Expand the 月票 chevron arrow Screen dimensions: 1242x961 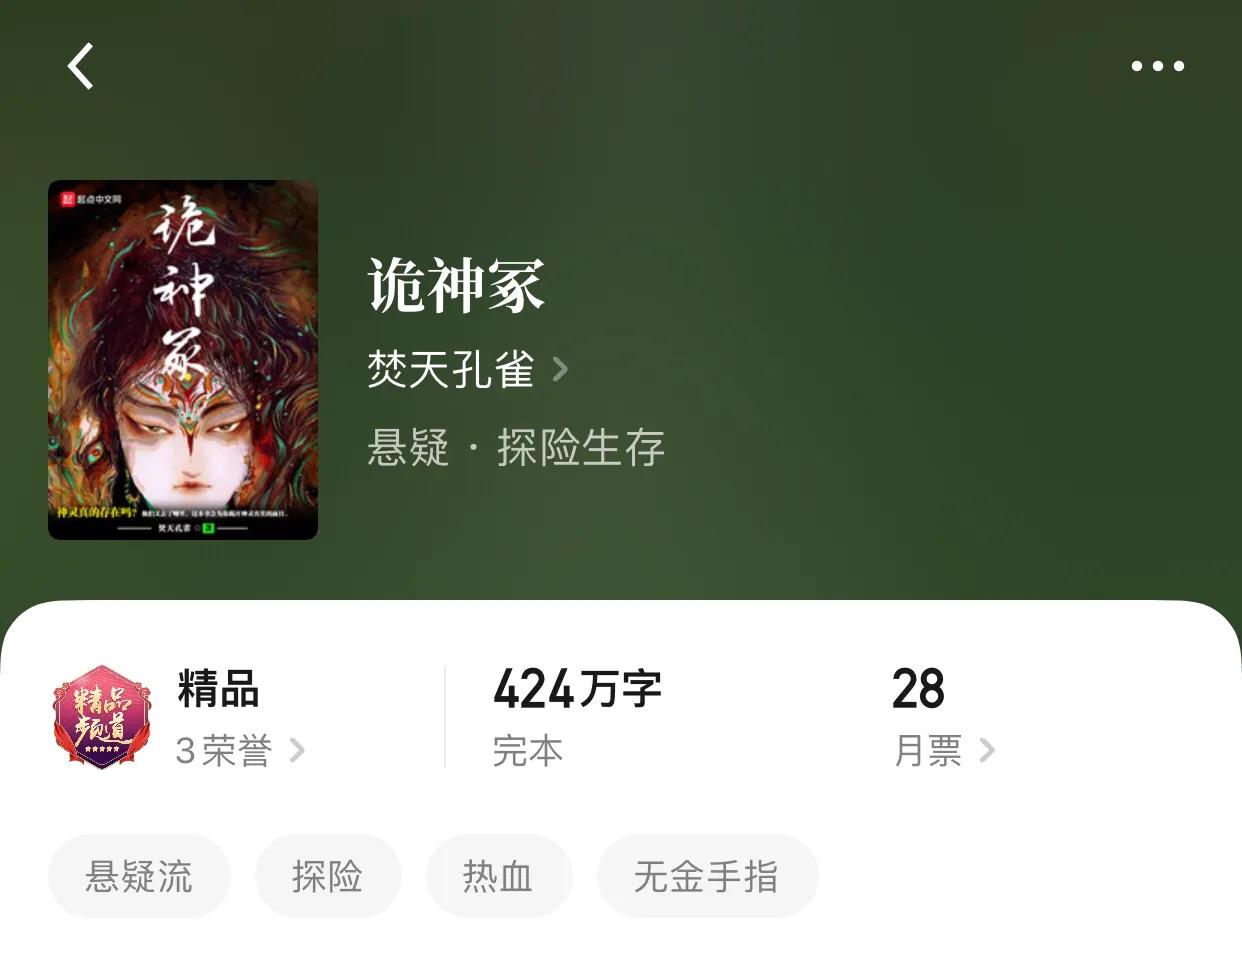[987, 750]
